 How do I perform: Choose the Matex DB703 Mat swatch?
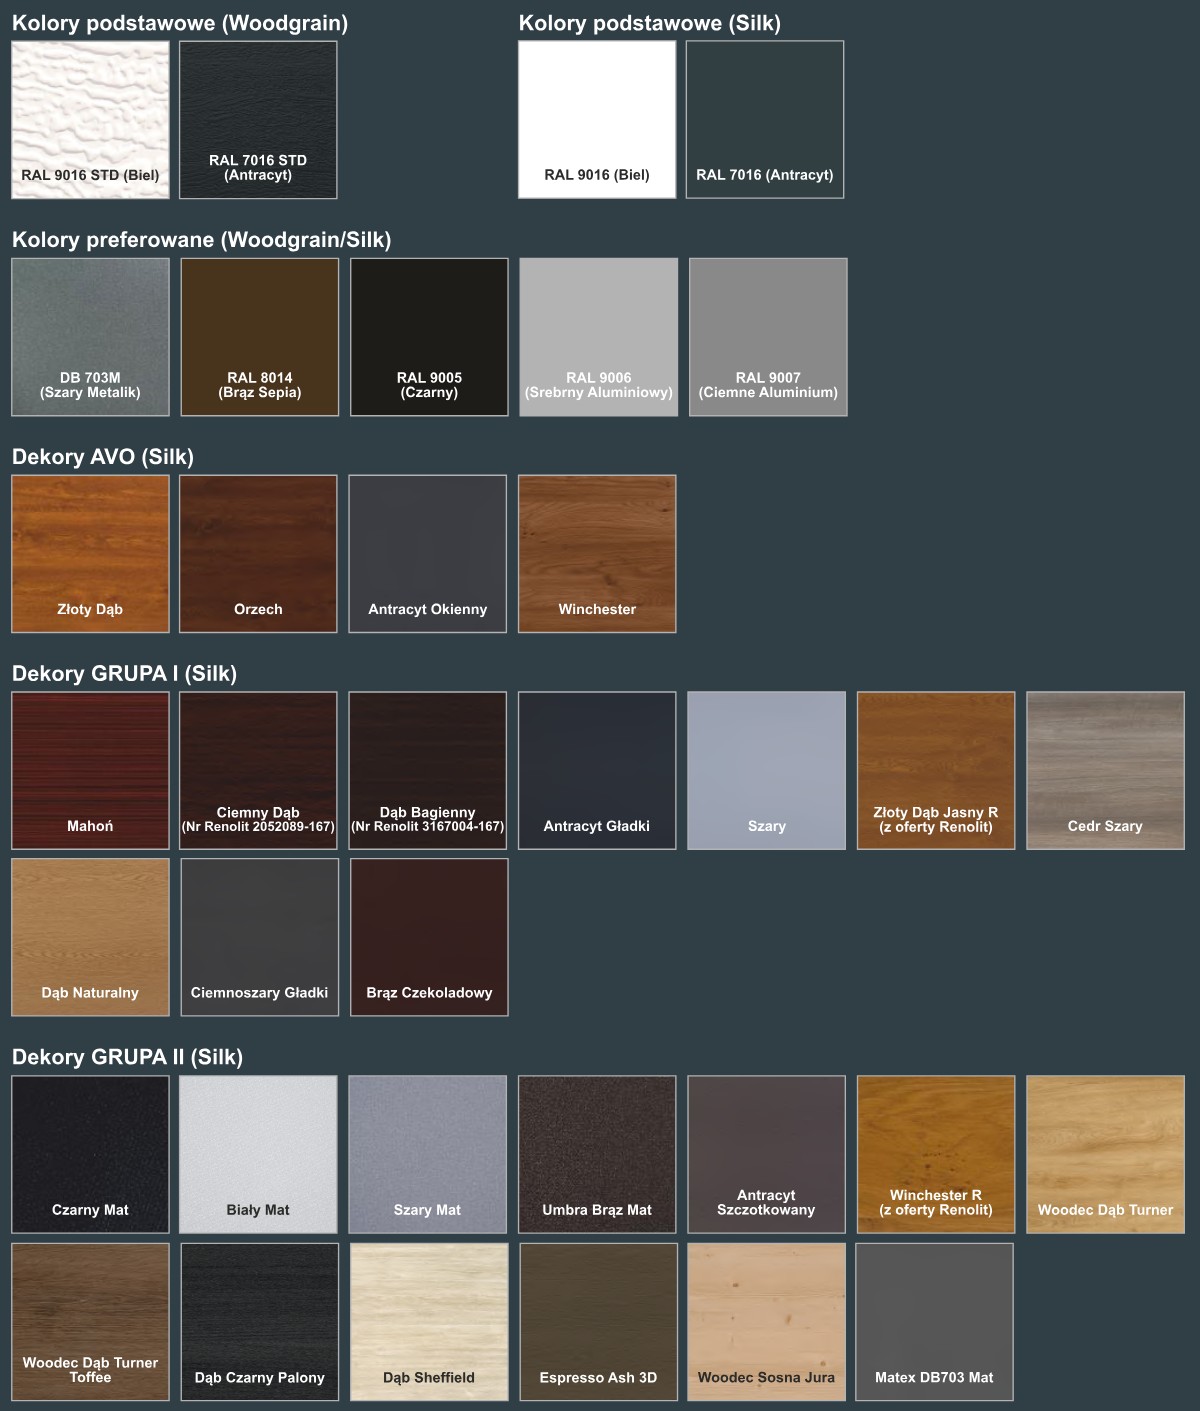click(934, 1321)
